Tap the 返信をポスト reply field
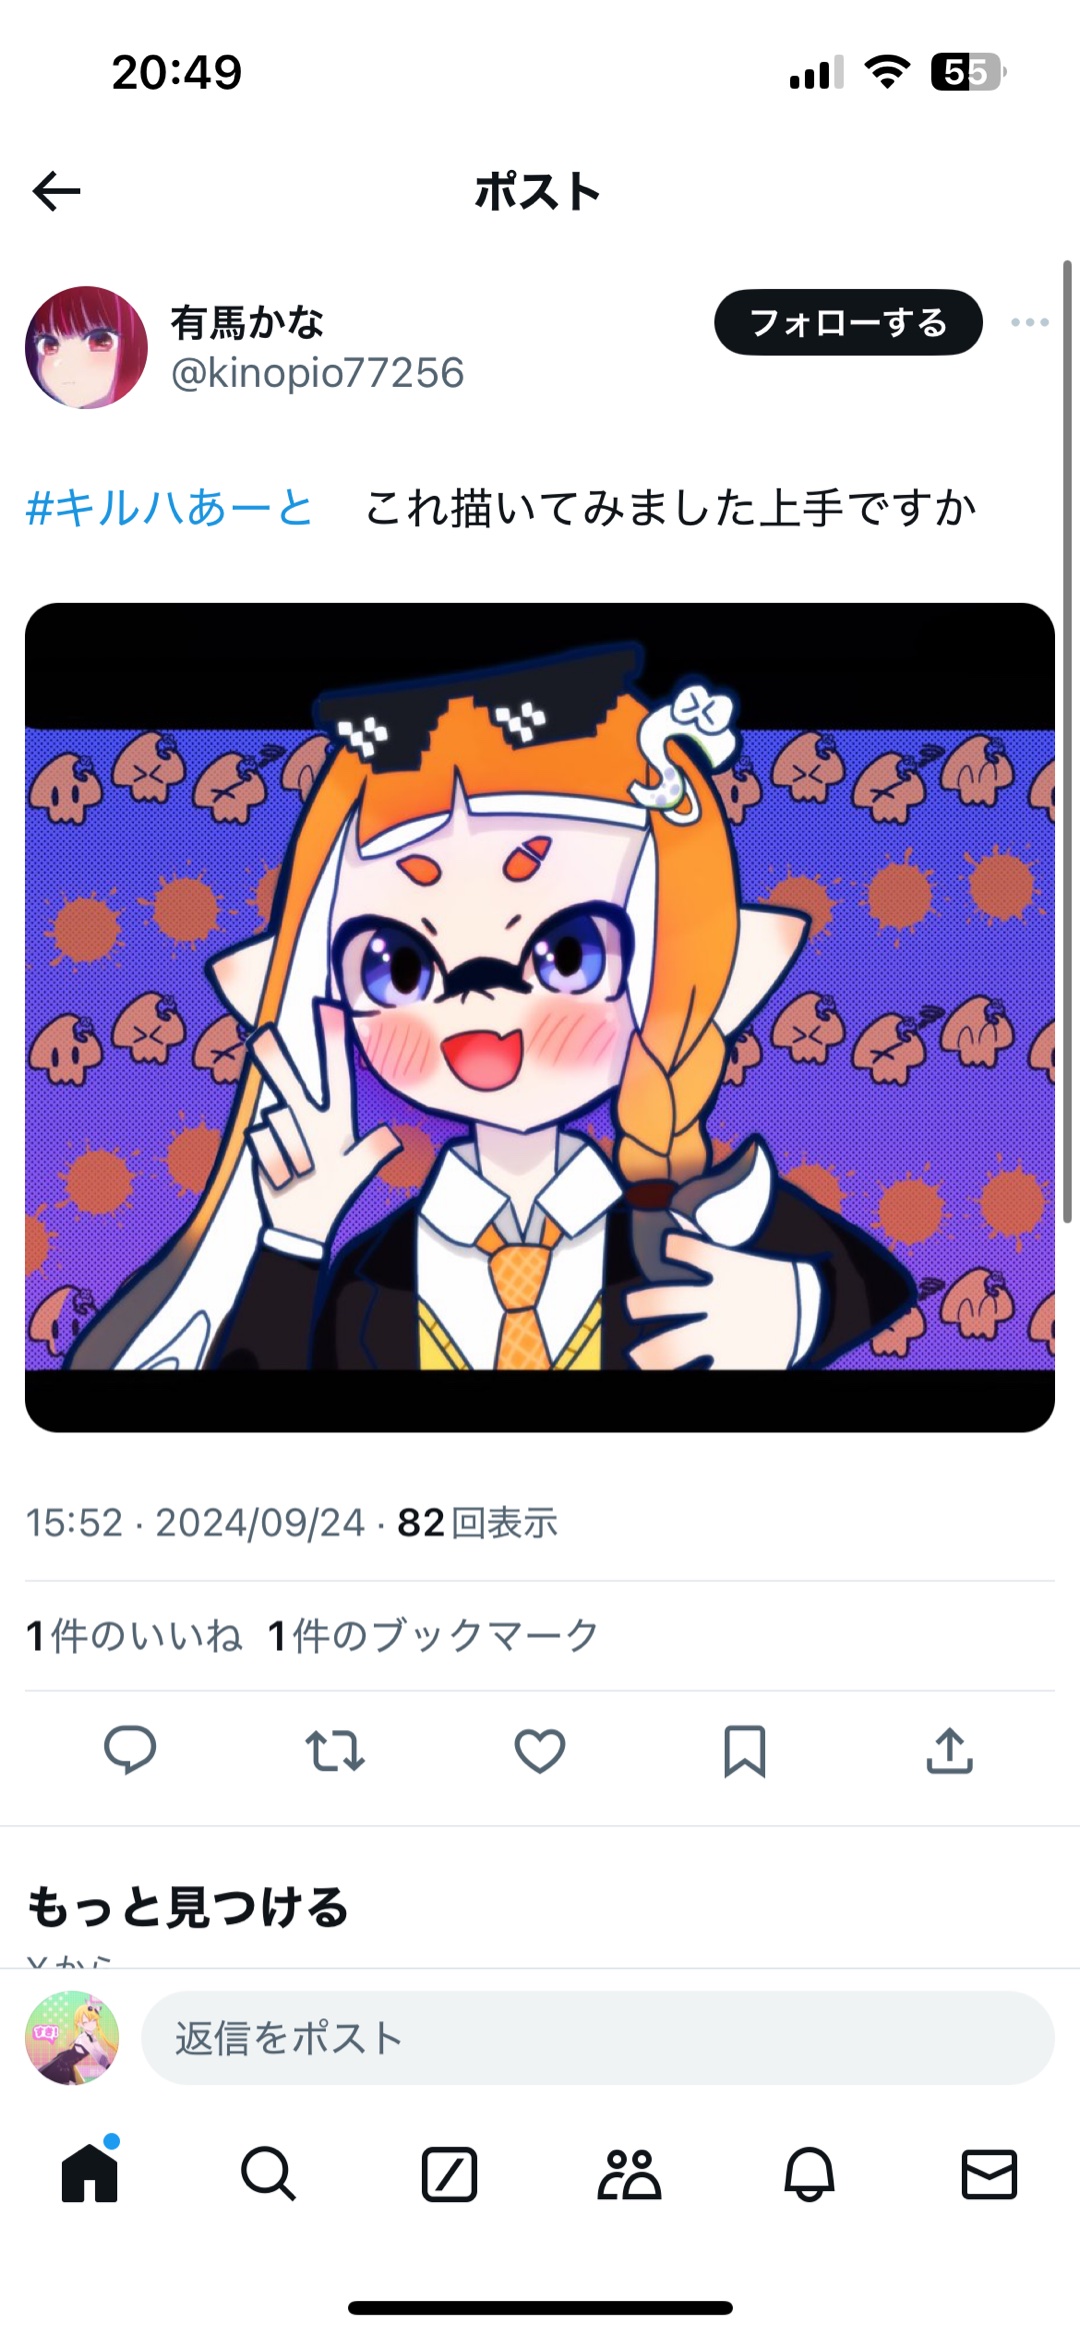Viewport: 1080px width, 2338px height. (x=598, y=2037)
